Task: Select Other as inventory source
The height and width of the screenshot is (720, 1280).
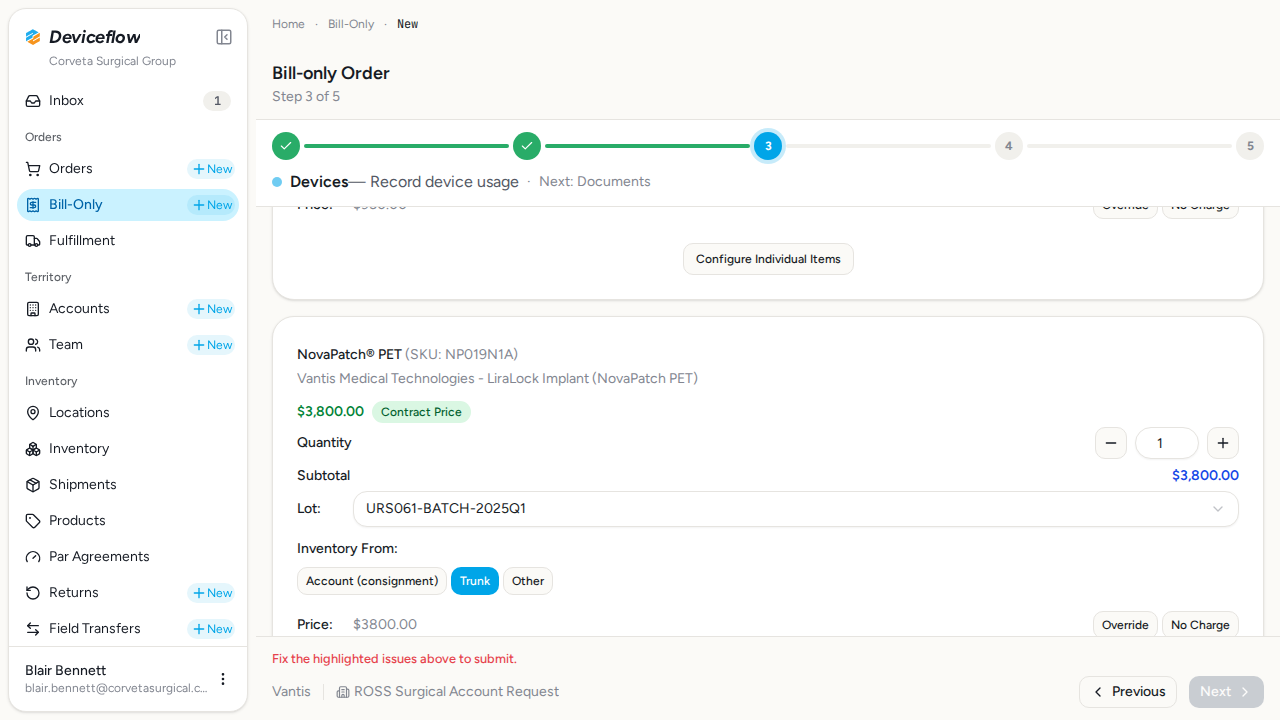Action: 528,581
